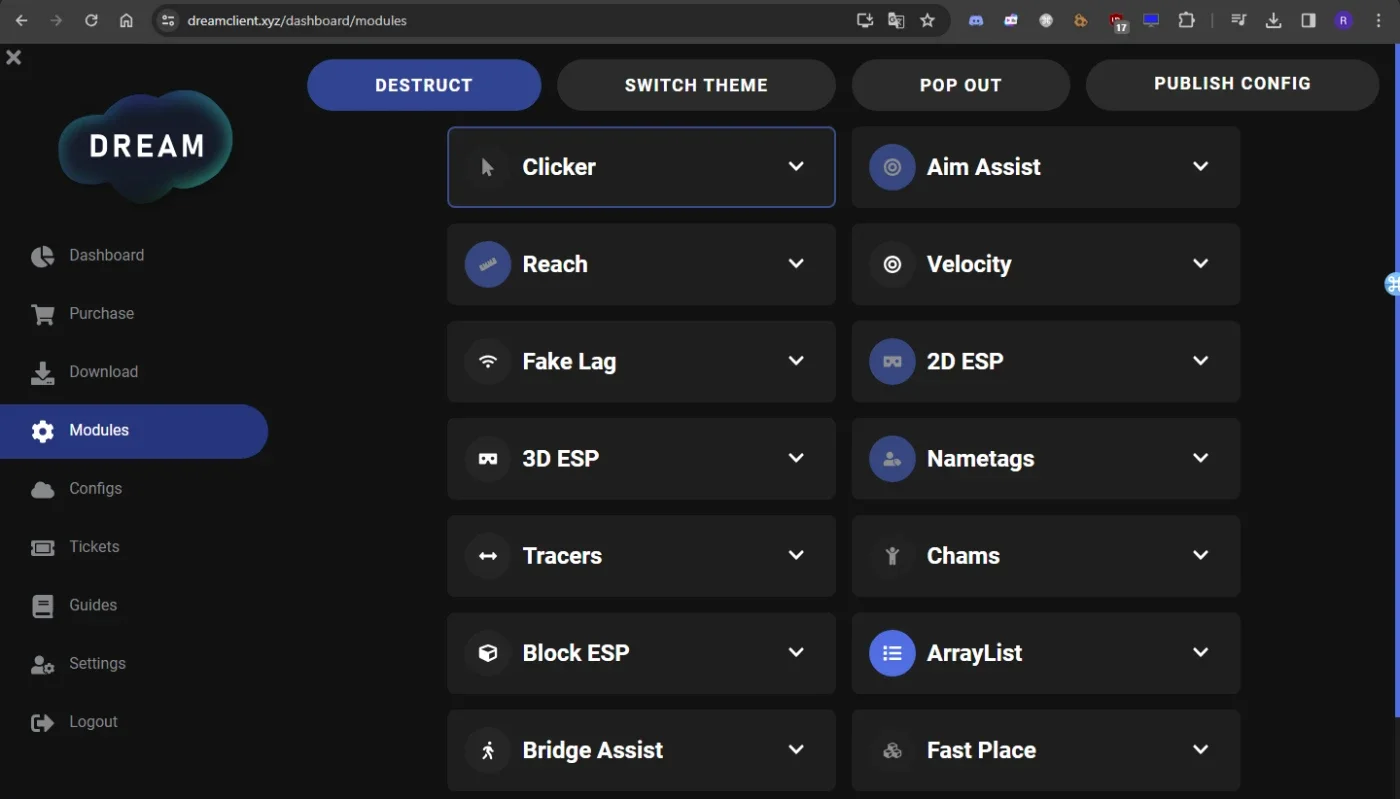
Task: Click the Fake Lag wifi icon
Action: (488, 361)
